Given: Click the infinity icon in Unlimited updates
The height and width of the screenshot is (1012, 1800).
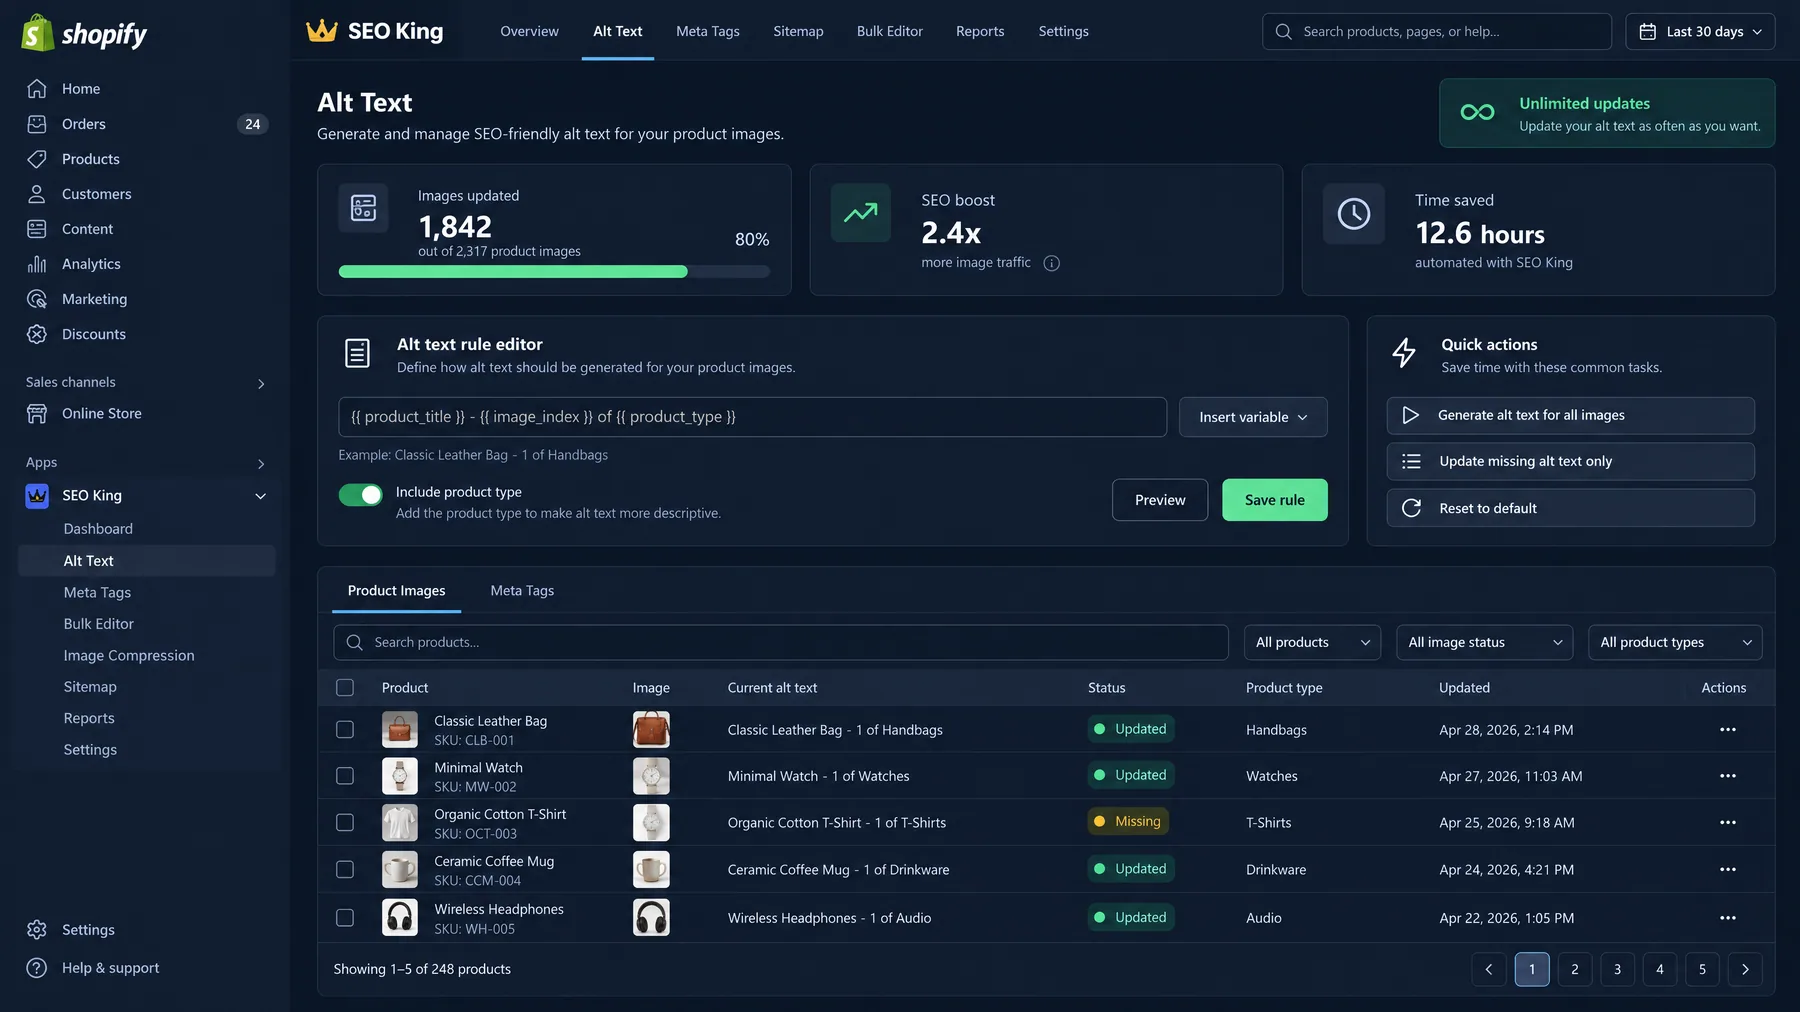Looking at the screenshot, I should pos(1477,113).
